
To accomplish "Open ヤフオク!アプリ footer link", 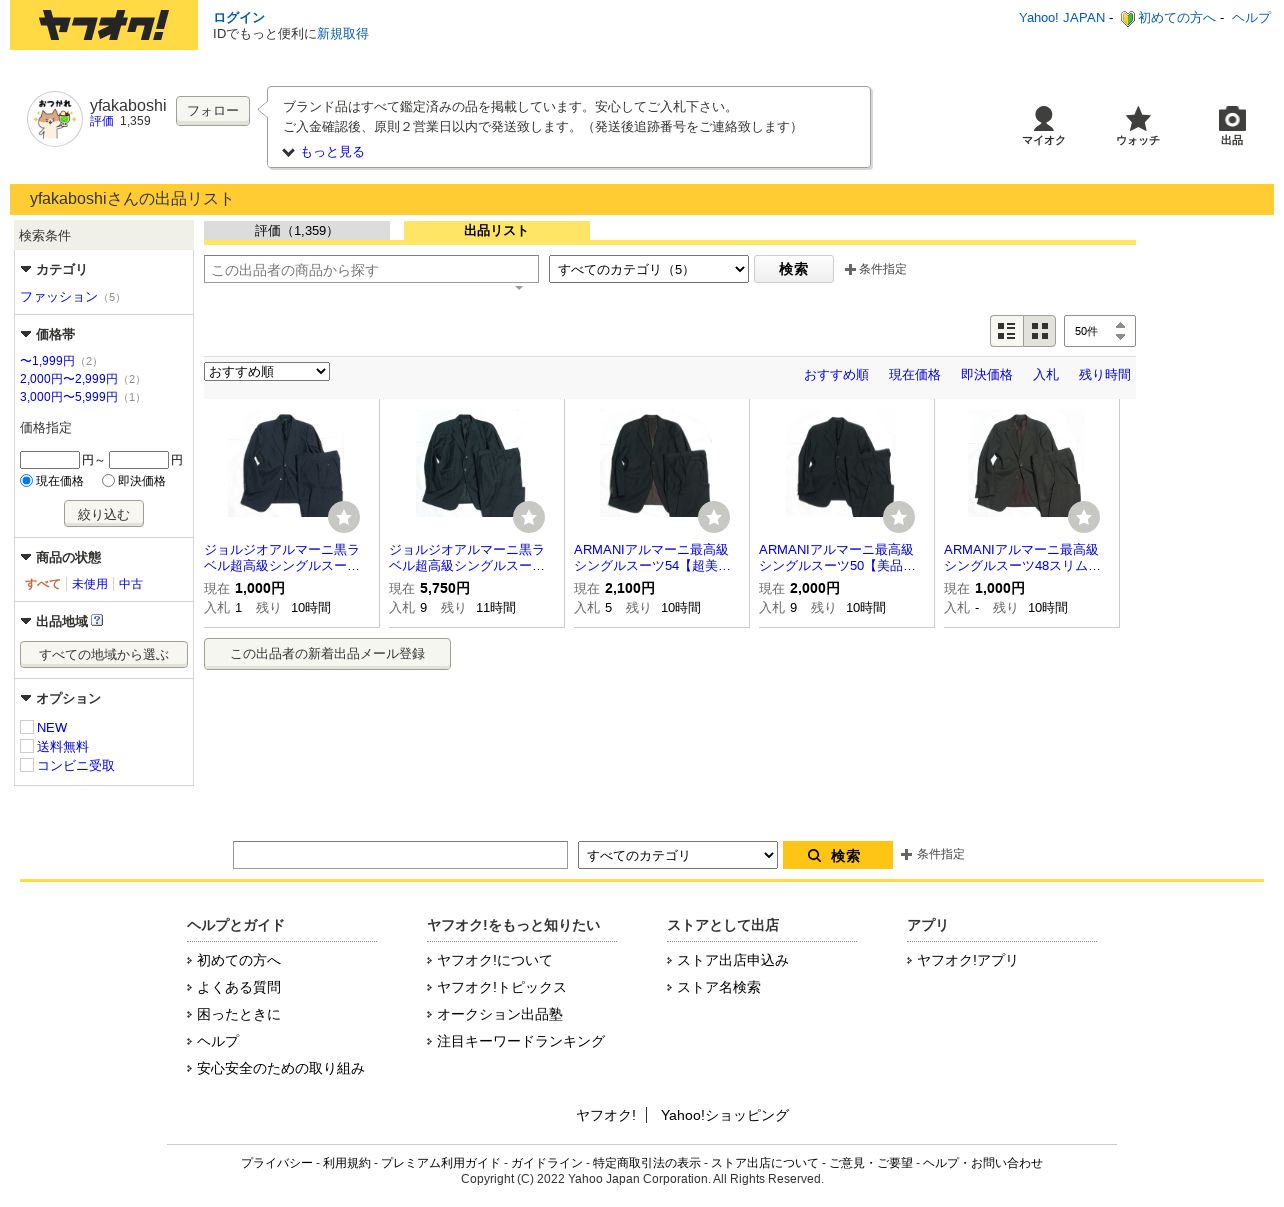I will pos(967,960).
